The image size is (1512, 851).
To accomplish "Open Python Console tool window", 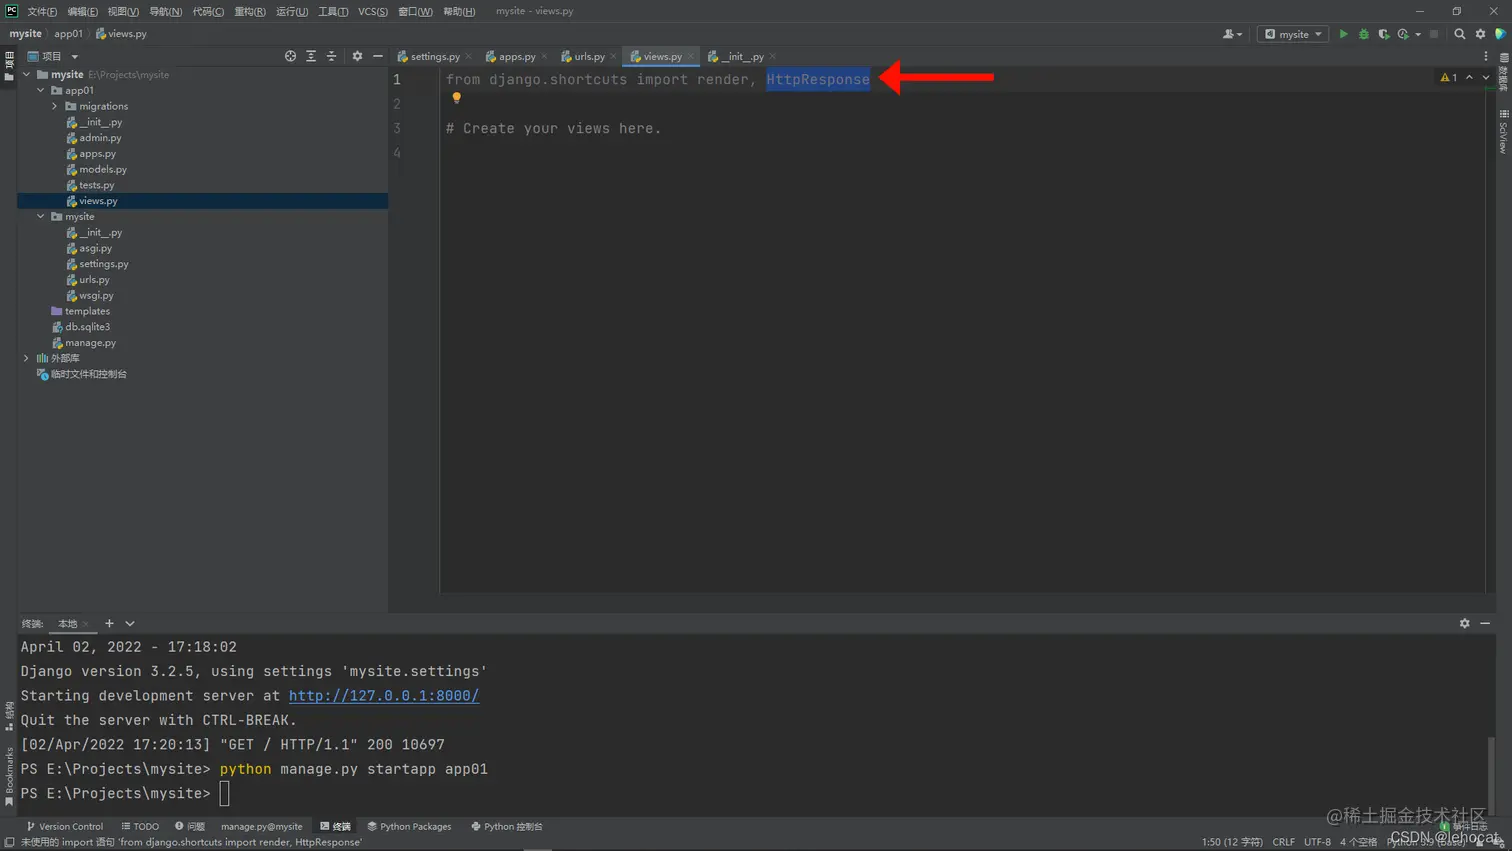I will pos(506,826).
